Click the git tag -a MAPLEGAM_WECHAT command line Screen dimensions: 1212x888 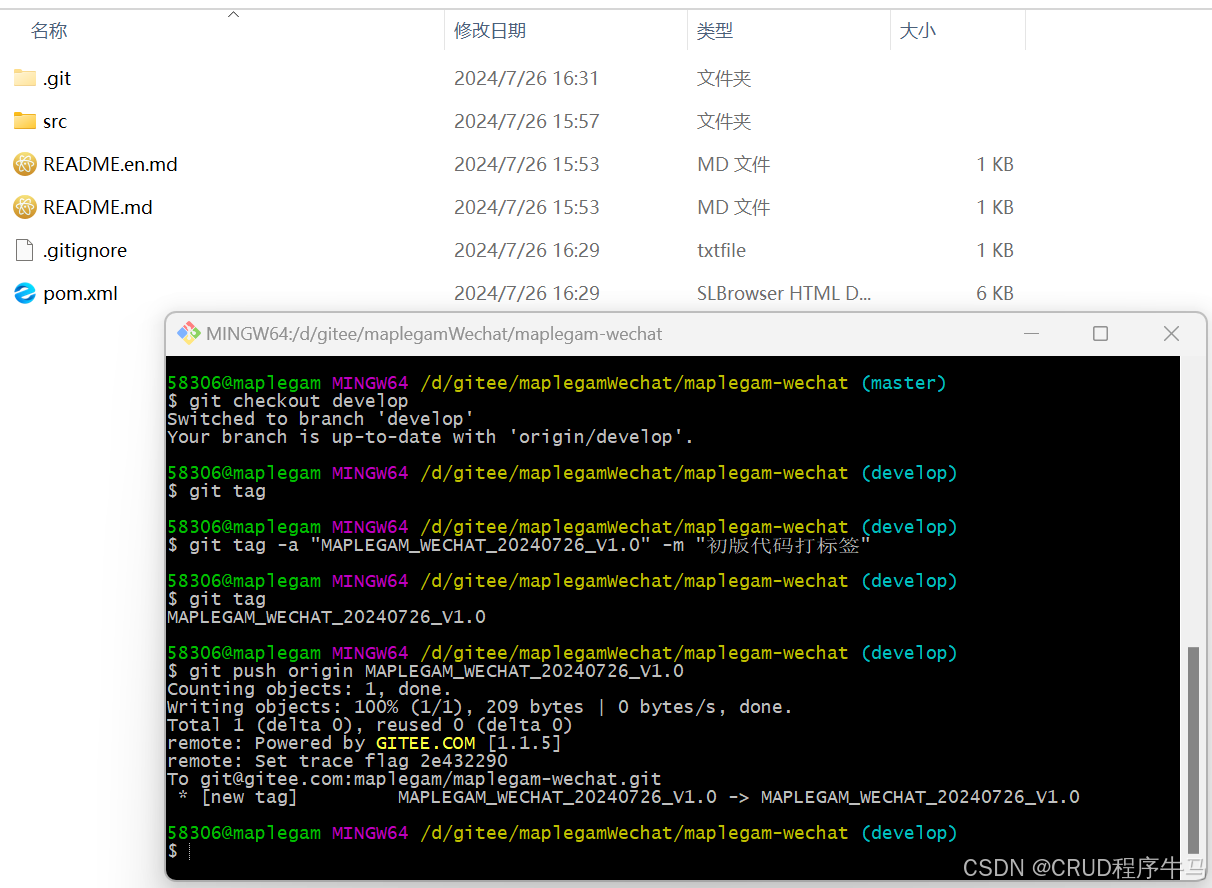pos(519,545)
